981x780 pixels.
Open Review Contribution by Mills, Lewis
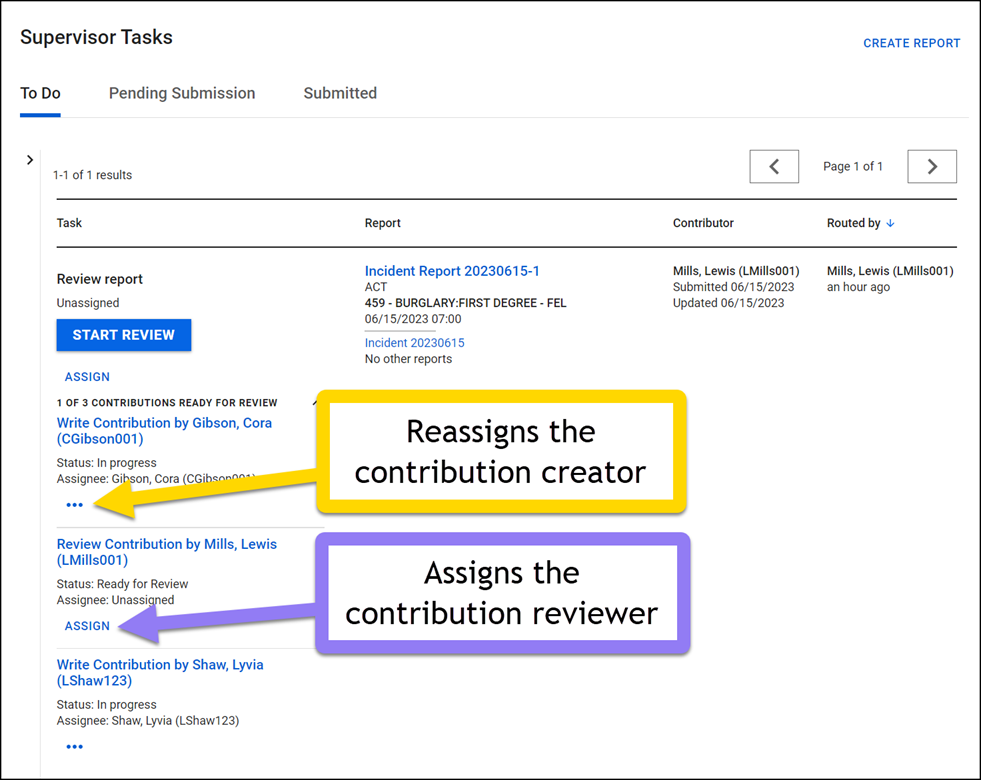(x=166, y=551)
